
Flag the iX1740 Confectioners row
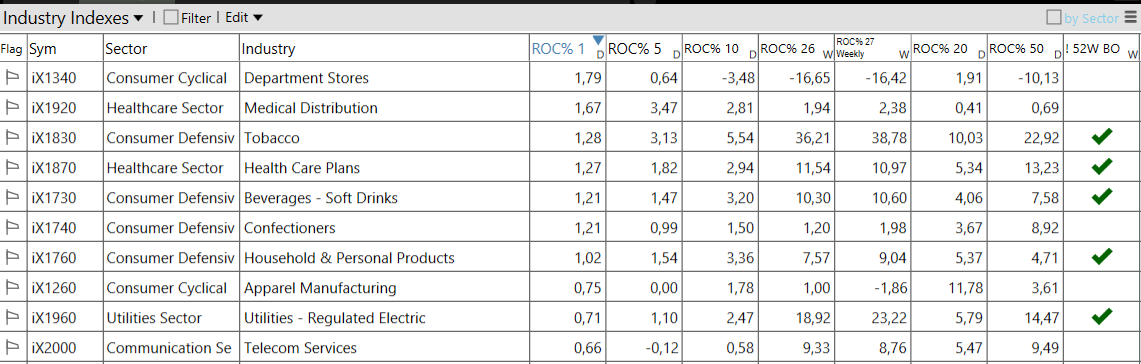pos(12,228)
